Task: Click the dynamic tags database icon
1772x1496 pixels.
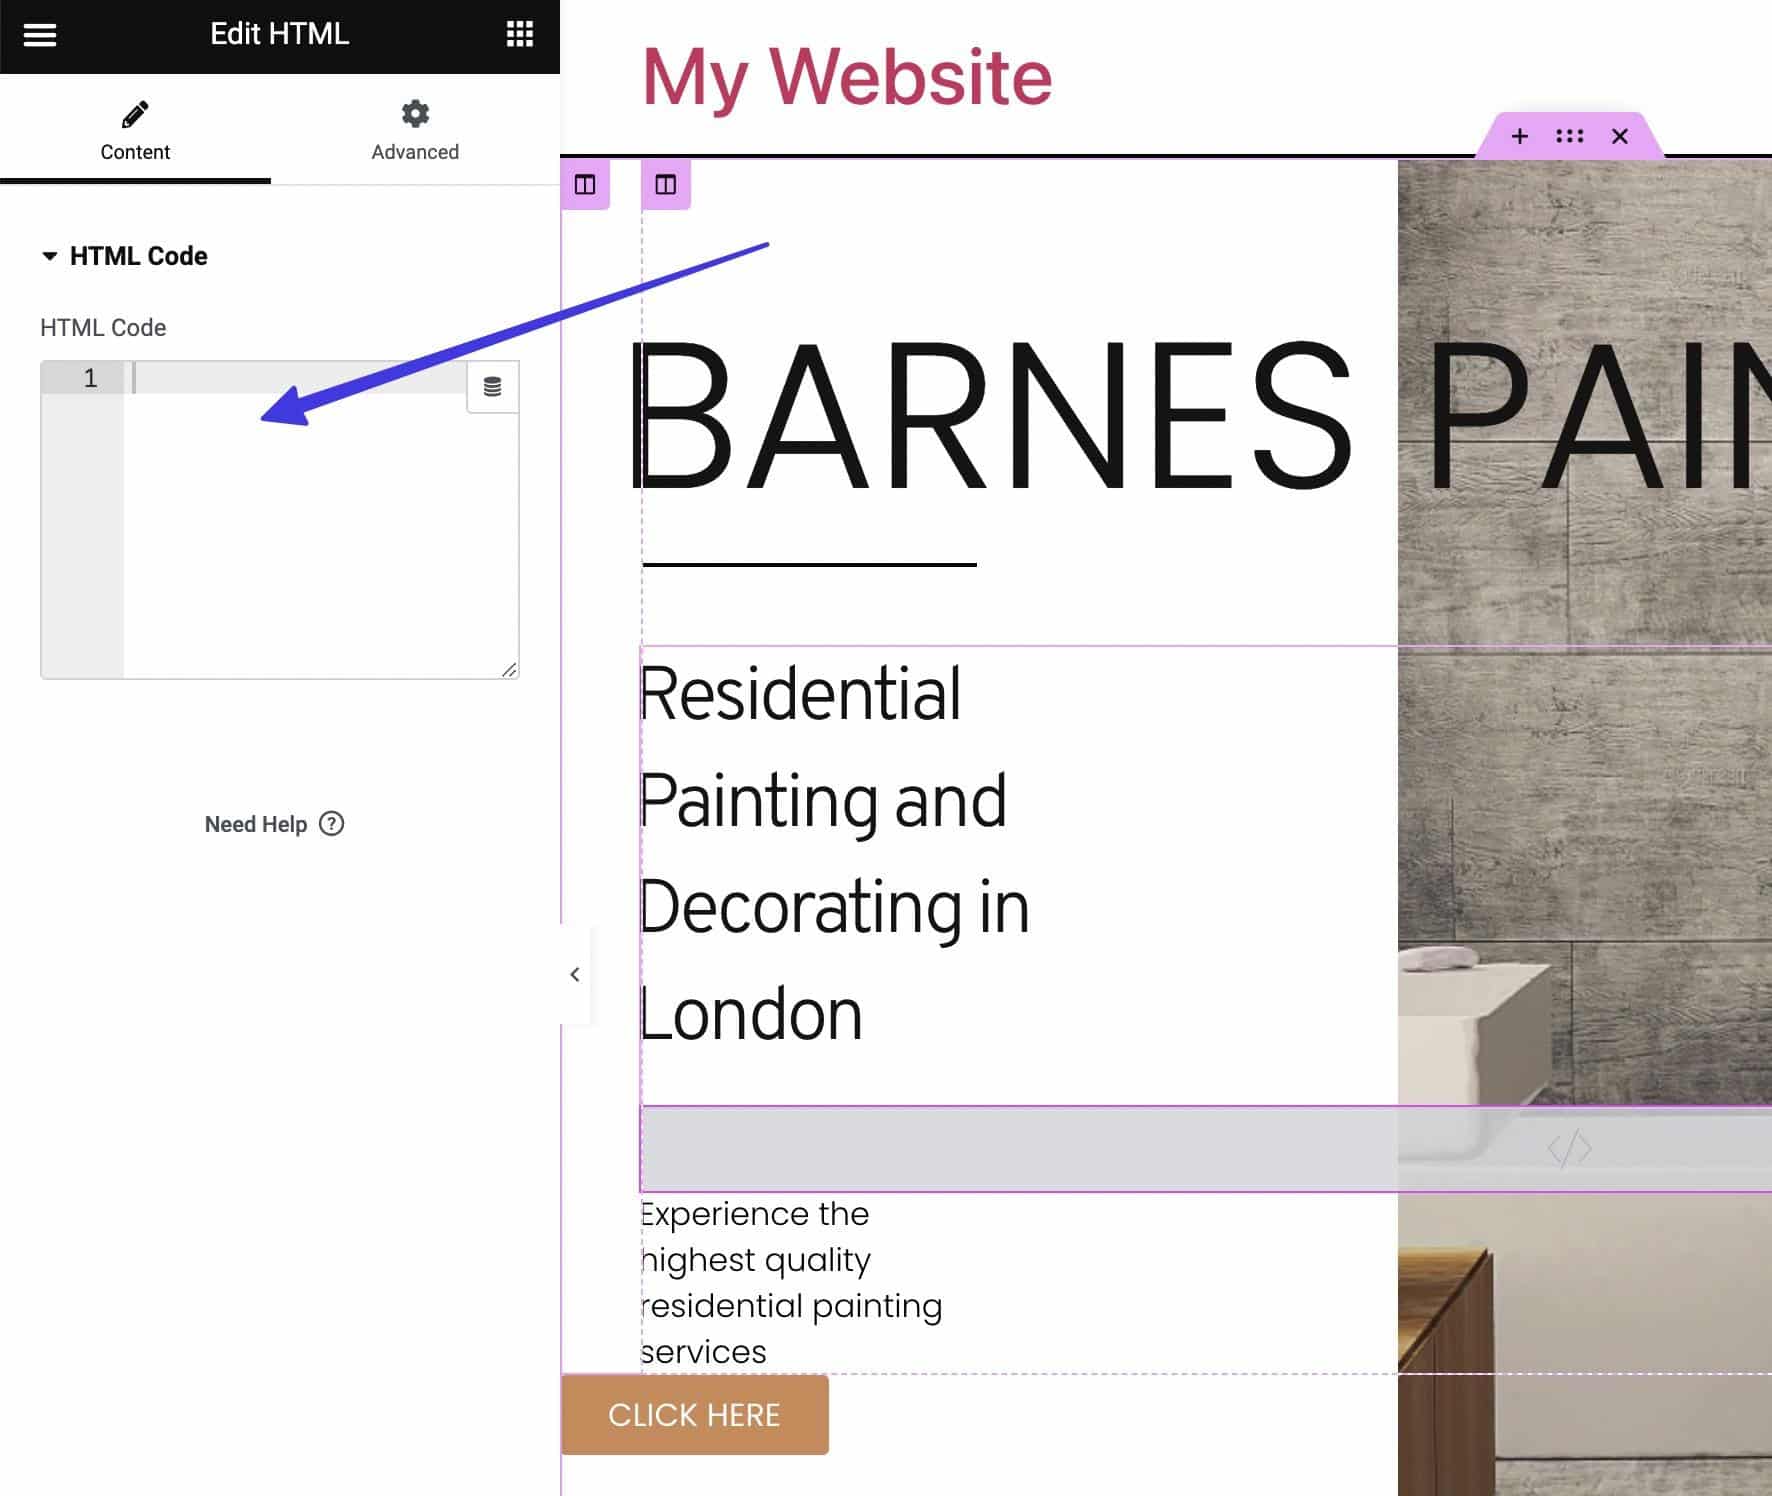Action: [x=492, y=387]
